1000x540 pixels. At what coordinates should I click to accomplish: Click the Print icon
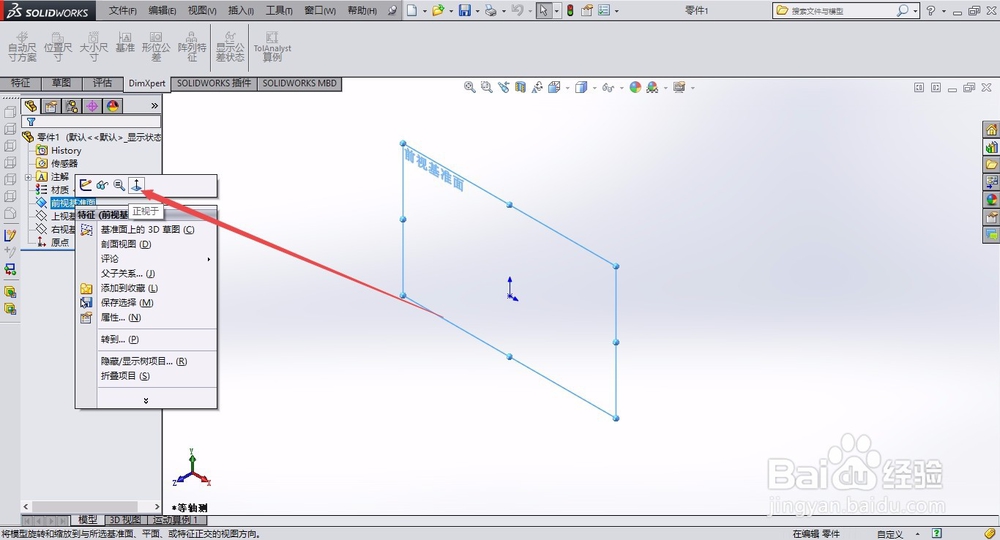(490, 10)
